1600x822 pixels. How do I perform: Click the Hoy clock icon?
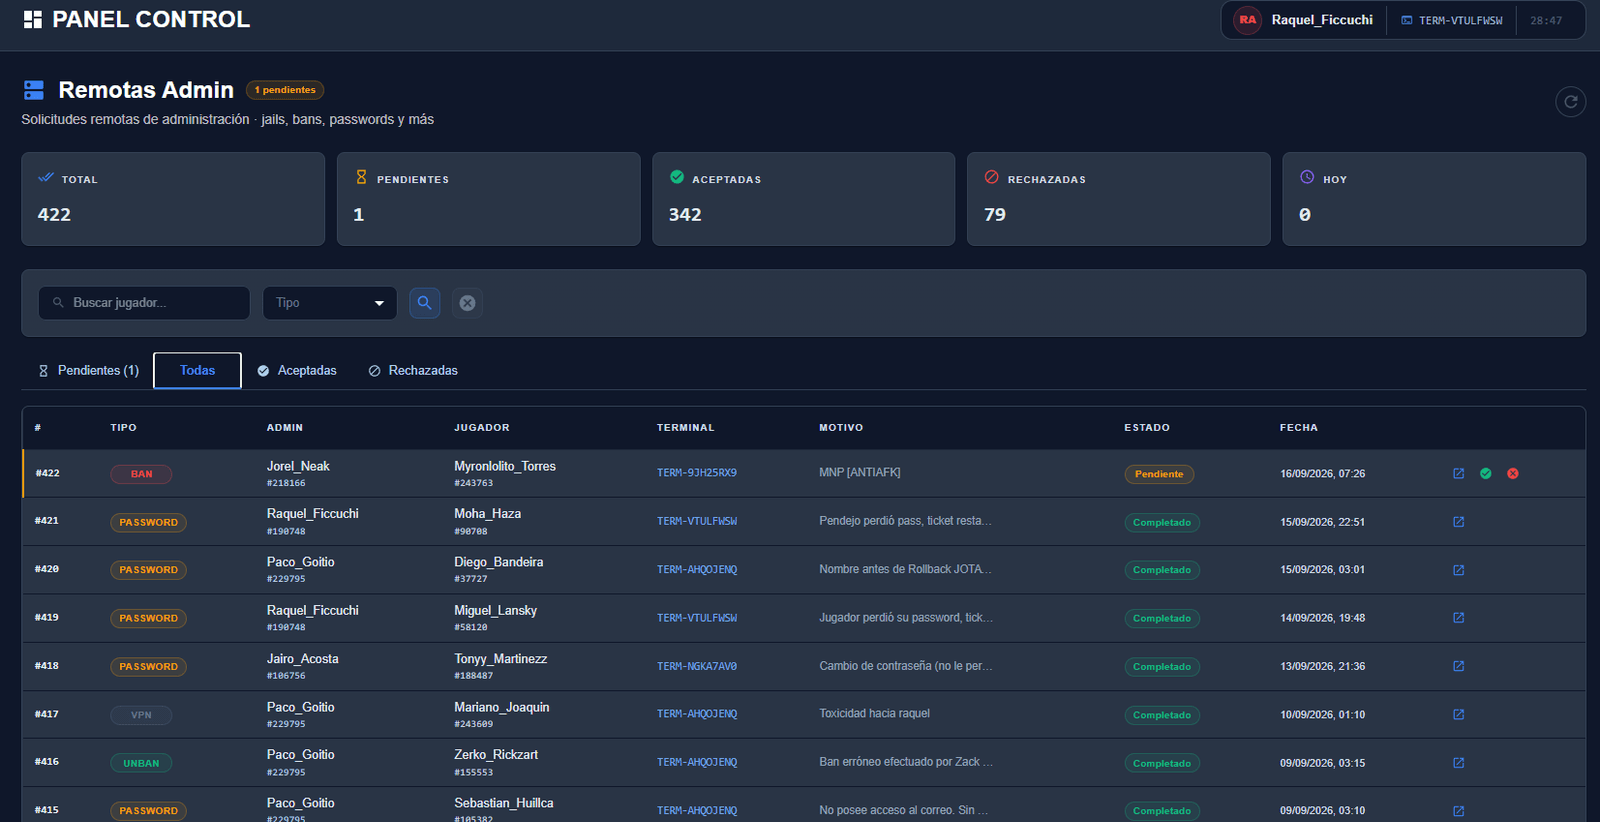click(1307, 177)
